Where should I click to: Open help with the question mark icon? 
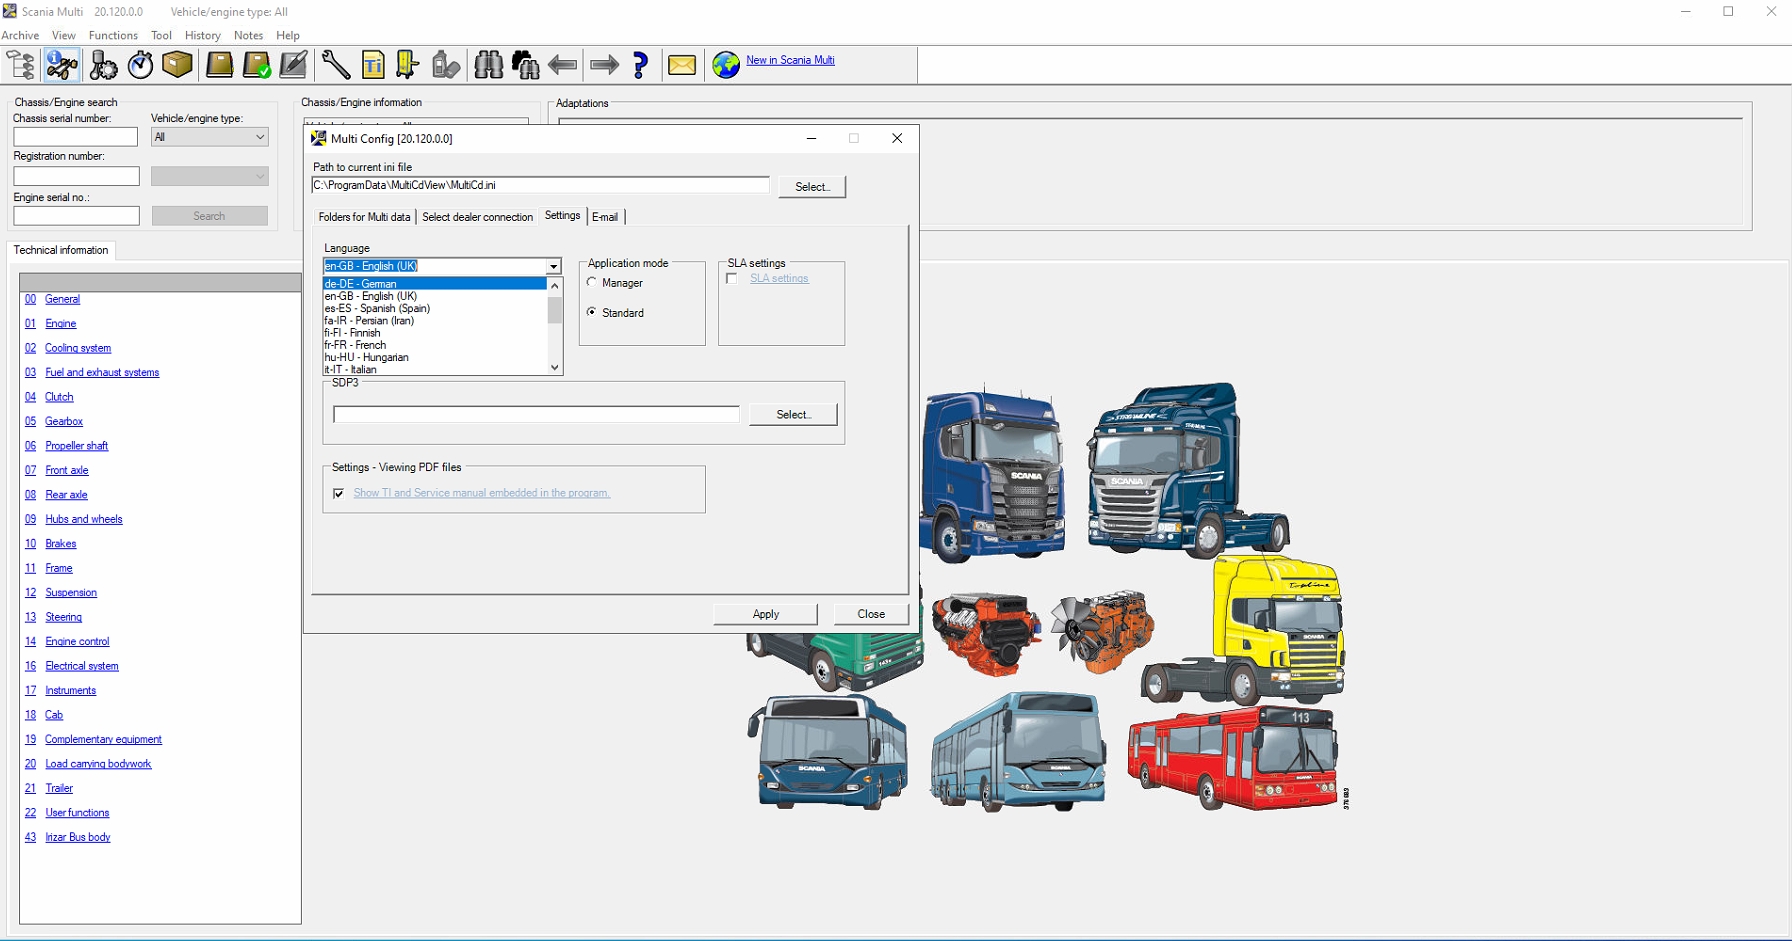640,65
